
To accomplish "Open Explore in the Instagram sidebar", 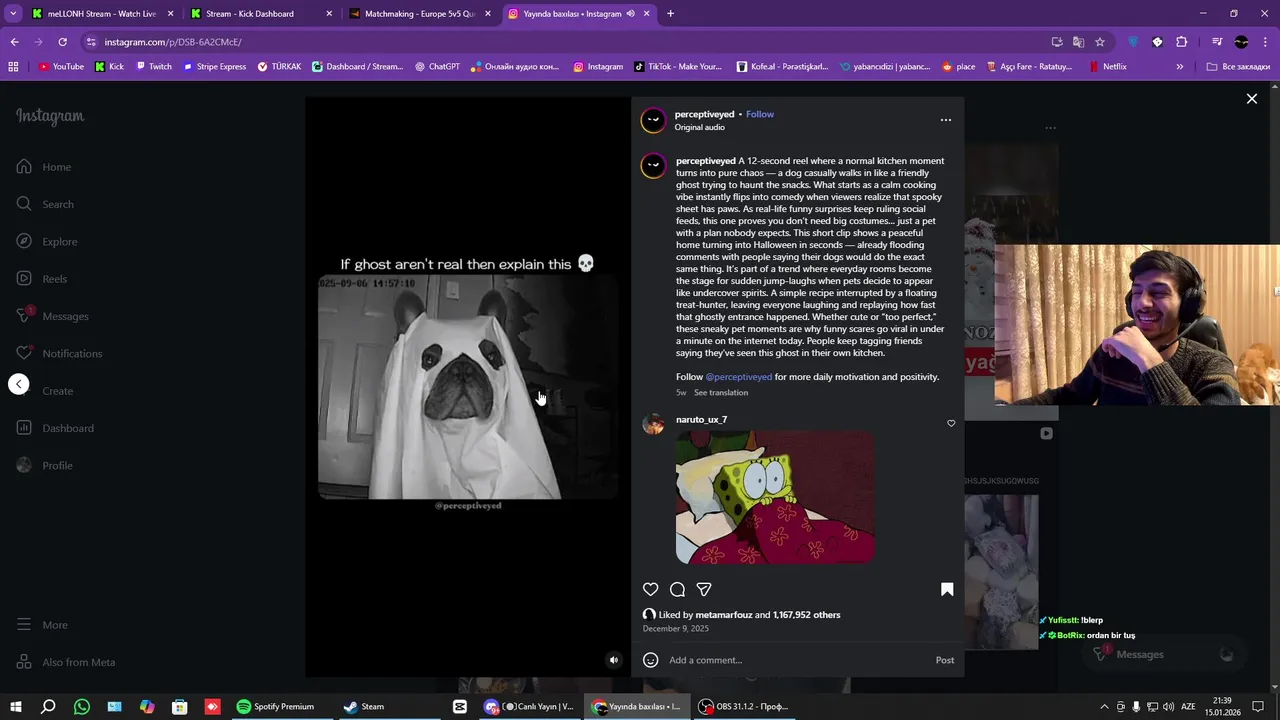I will 47,242.
